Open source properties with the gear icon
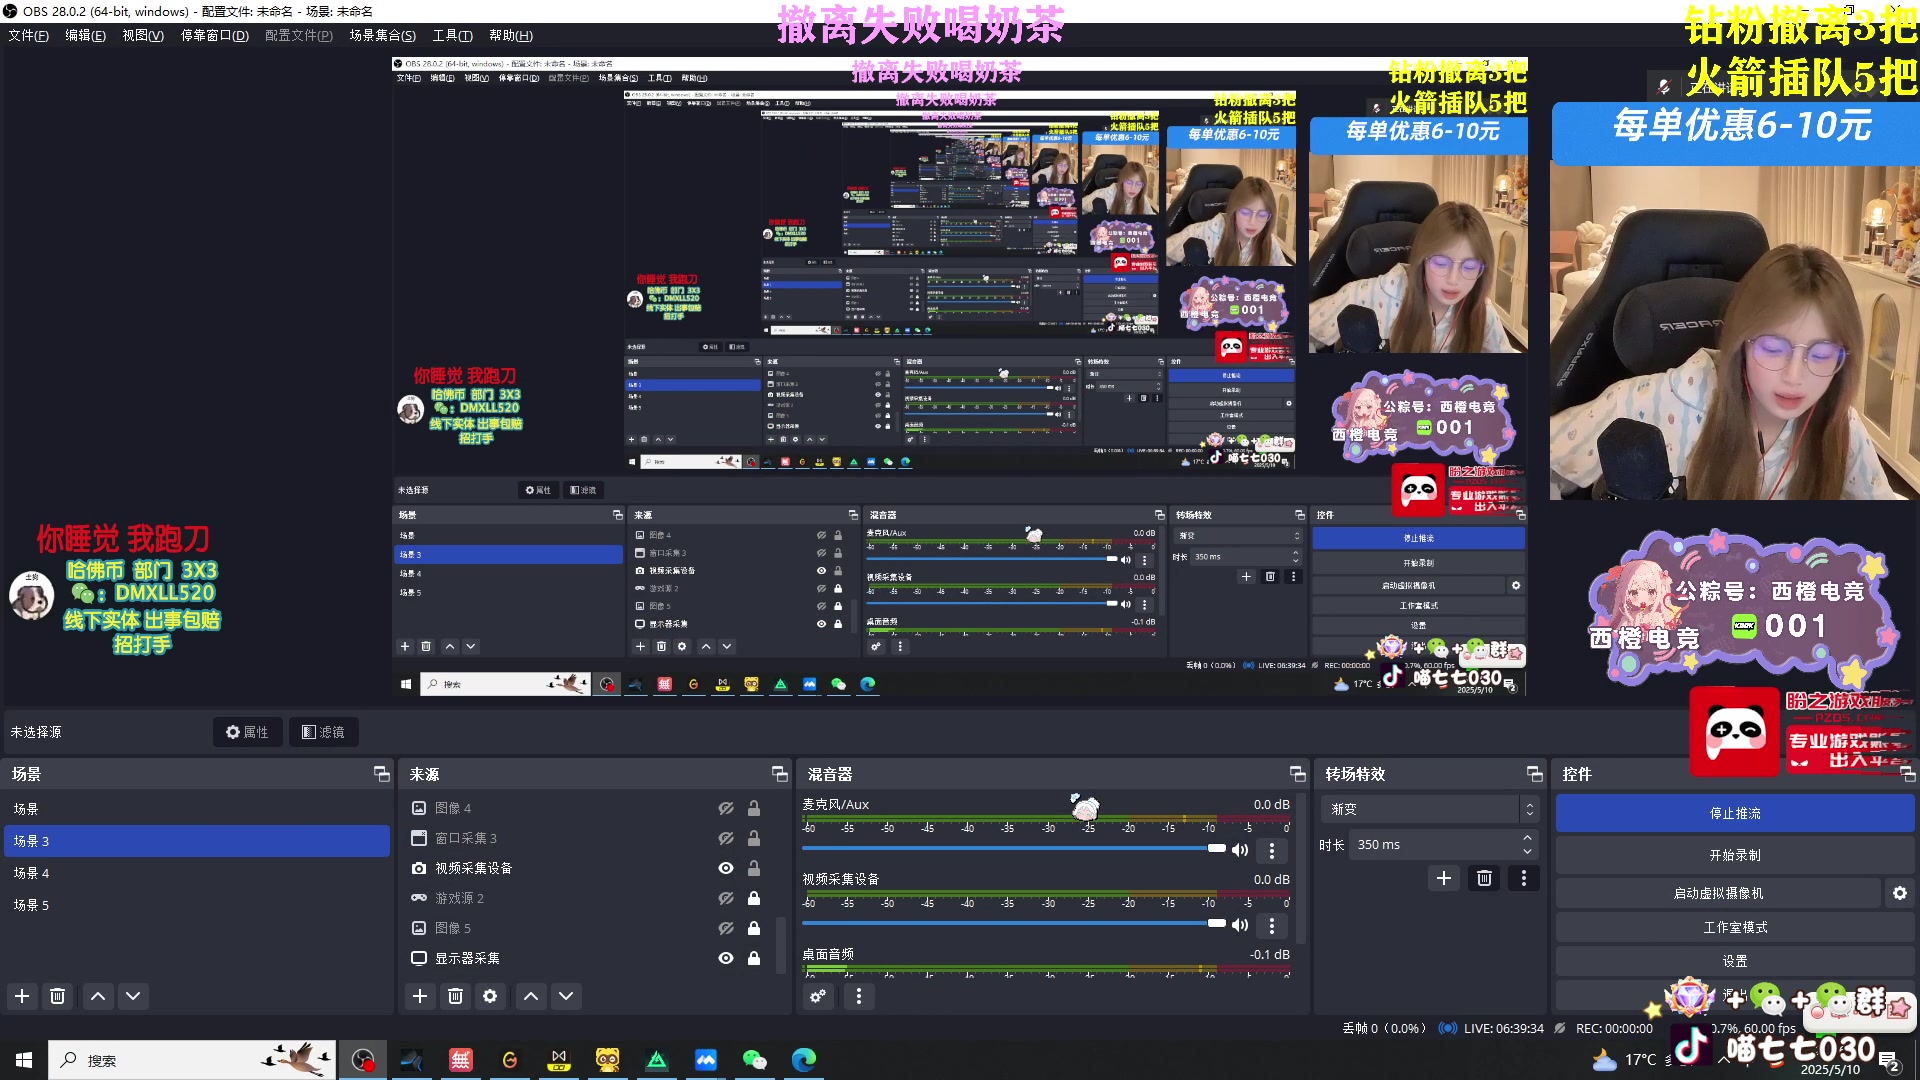The width and height of the screenshot is (1920, 1080). (x=490, y=996)
